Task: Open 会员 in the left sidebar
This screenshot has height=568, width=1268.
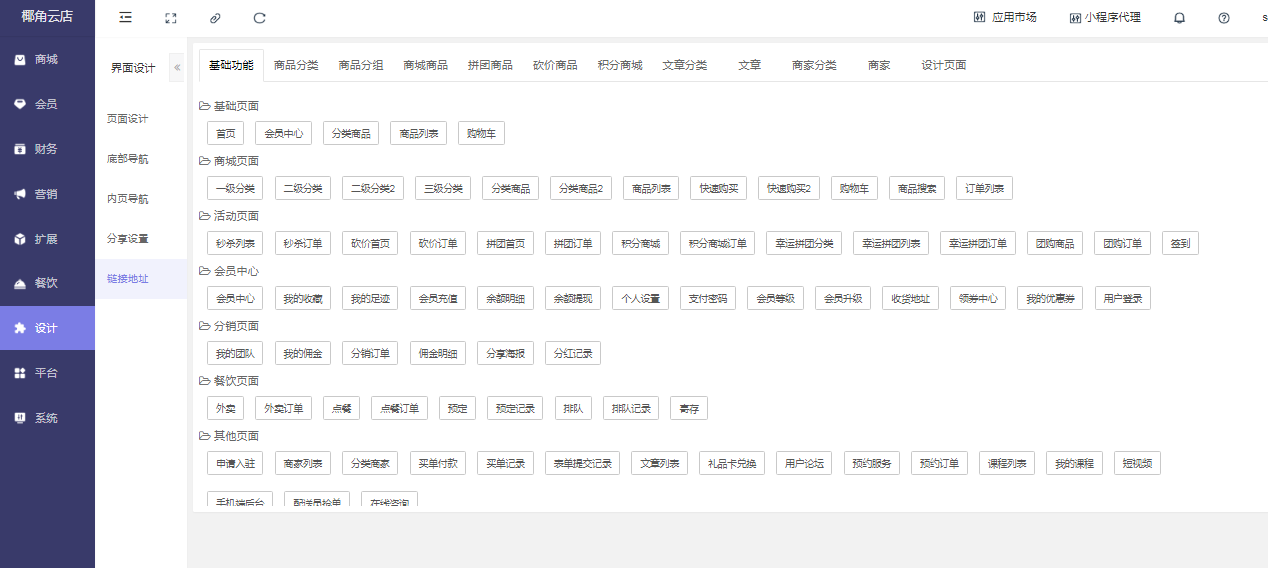Action: pos(46,104)
